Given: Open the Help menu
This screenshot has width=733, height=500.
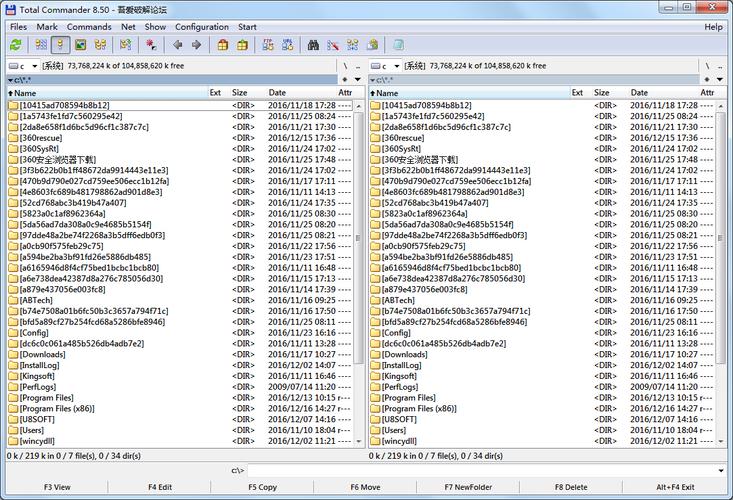Looking at the screenshot, I should [x=713, y=27].
